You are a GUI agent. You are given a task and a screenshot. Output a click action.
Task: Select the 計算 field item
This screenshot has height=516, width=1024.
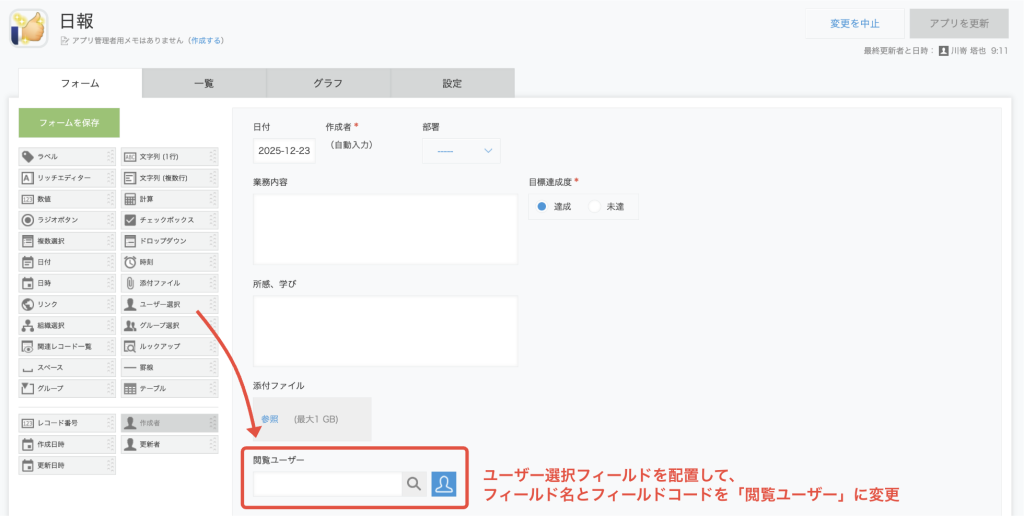(170, 199)
